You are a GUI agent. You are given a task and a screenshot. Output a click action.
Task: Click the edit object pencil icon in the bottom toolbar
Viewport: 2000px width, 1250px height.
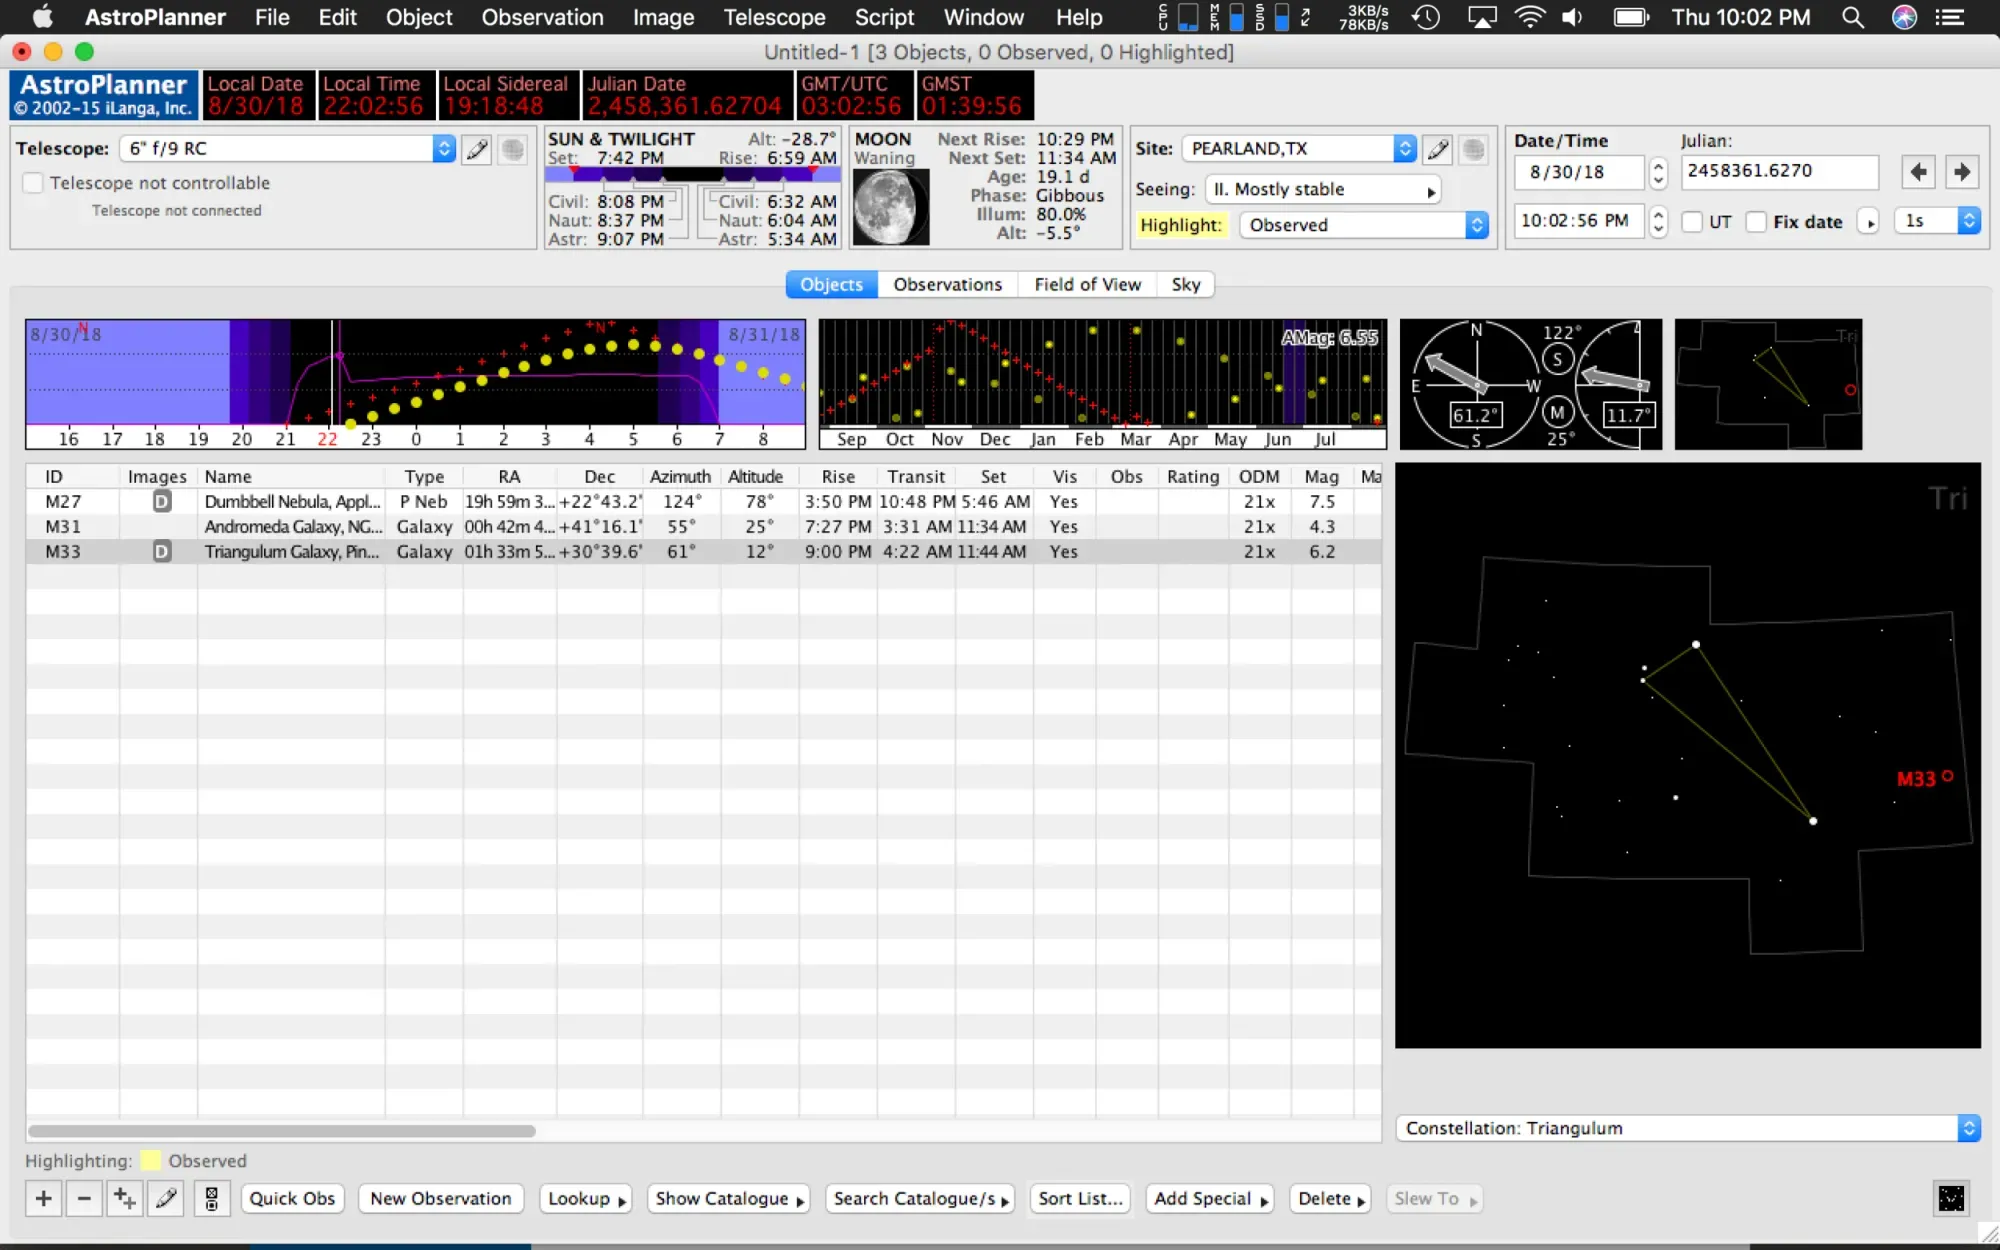click(166, 1198)
